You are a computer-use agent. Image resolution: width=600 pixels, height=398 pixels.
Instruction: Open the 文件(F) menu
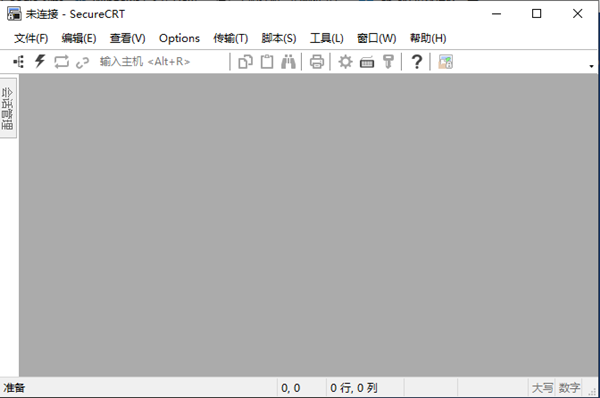coord(31,38)
